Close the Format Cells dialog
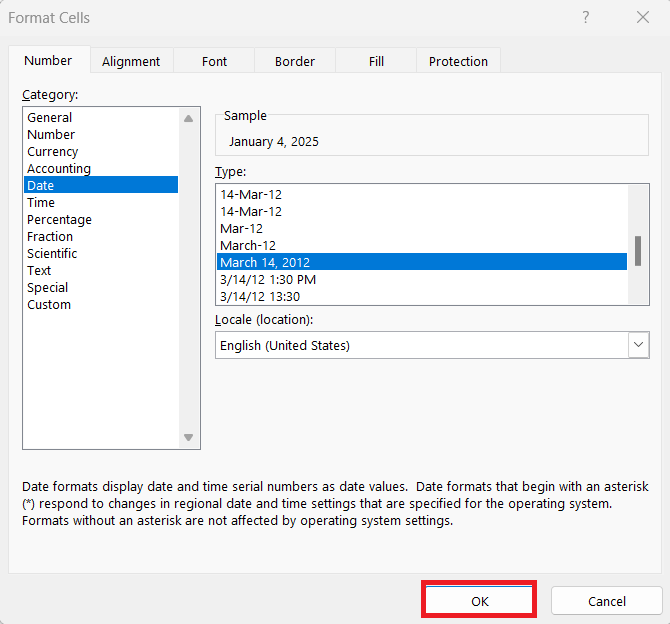This screenshot has height=624, width=670. point(643,18)
